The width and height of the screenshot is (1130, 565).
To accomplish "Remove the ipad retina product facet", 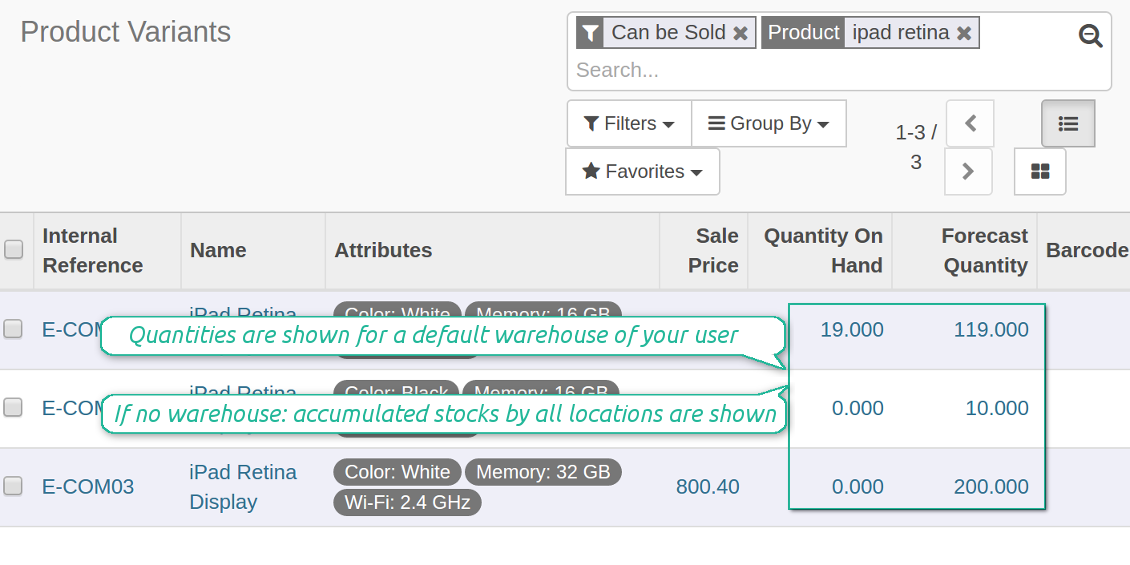I will (964, 33).
